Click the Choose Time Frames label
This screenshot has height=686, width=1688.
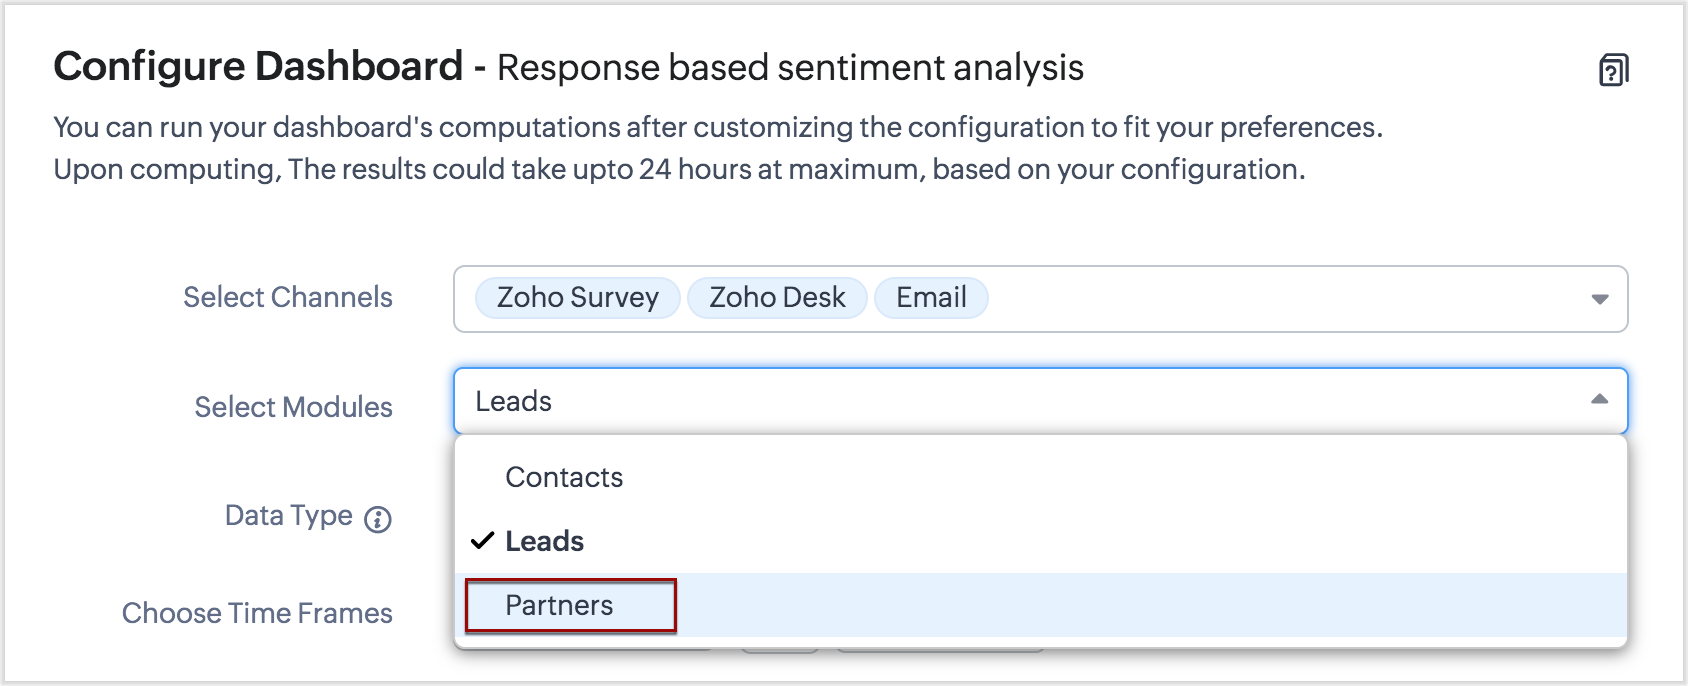pyautogui.click(x=257, y=613)
